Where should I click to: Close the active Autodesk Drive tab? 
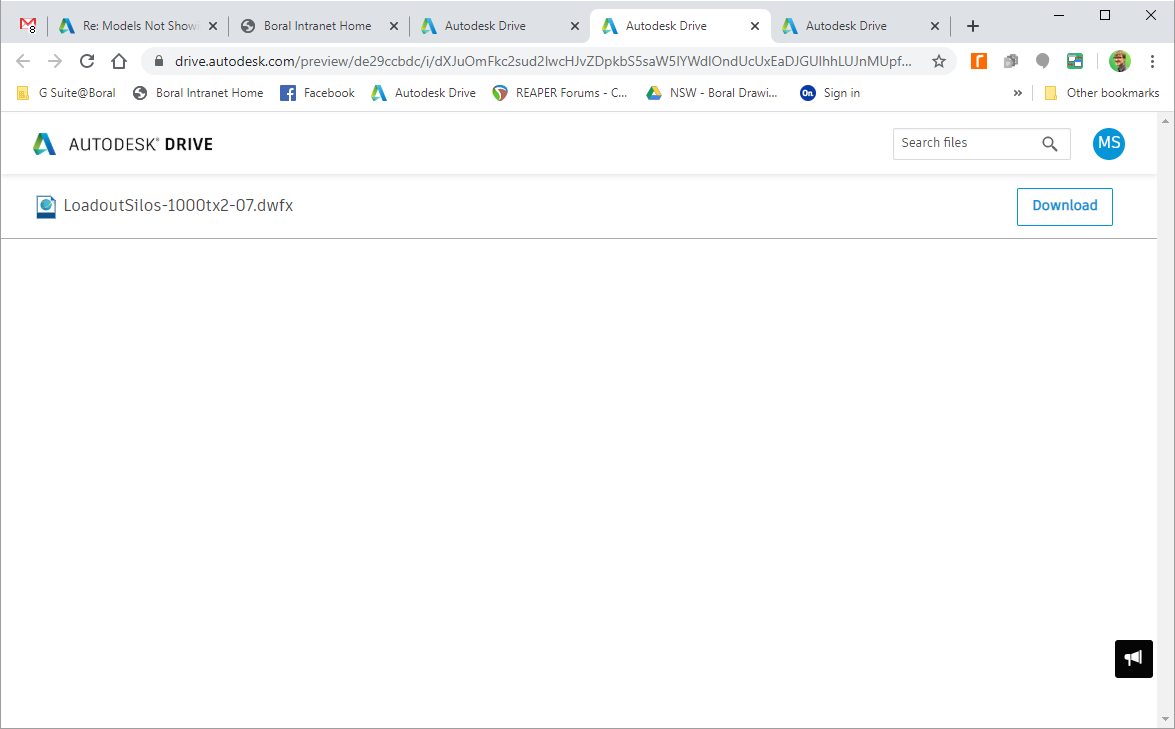point(755,26)
